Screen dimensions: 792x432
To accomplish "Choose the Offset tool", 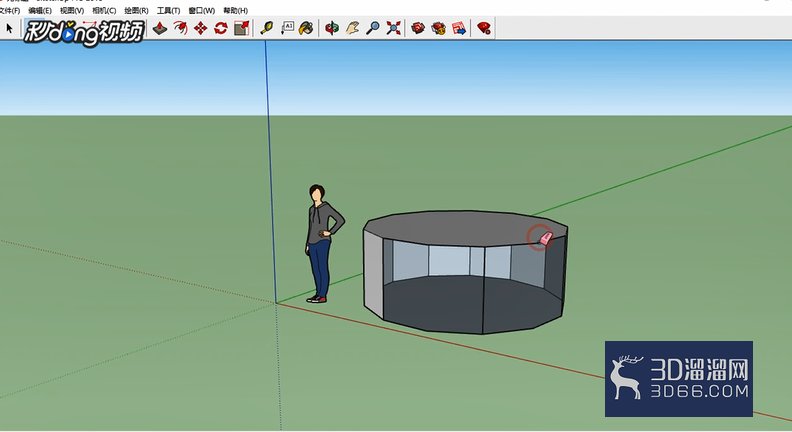I will click(x=180, y=28).
